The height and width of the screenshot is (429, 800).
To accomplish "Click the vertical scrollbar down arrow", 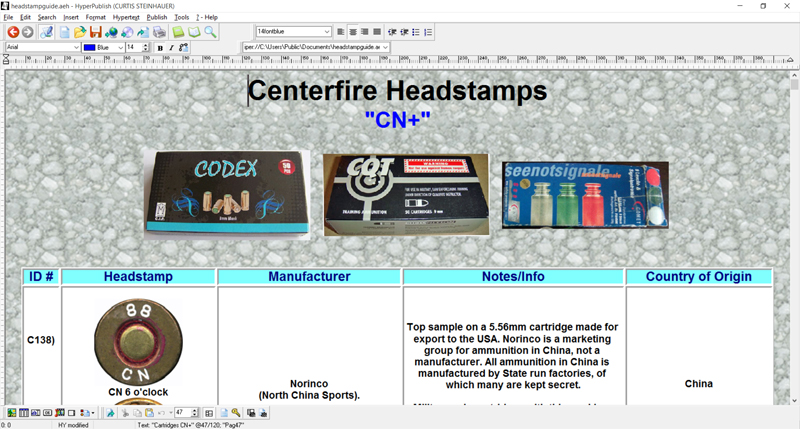I will 794,401.
